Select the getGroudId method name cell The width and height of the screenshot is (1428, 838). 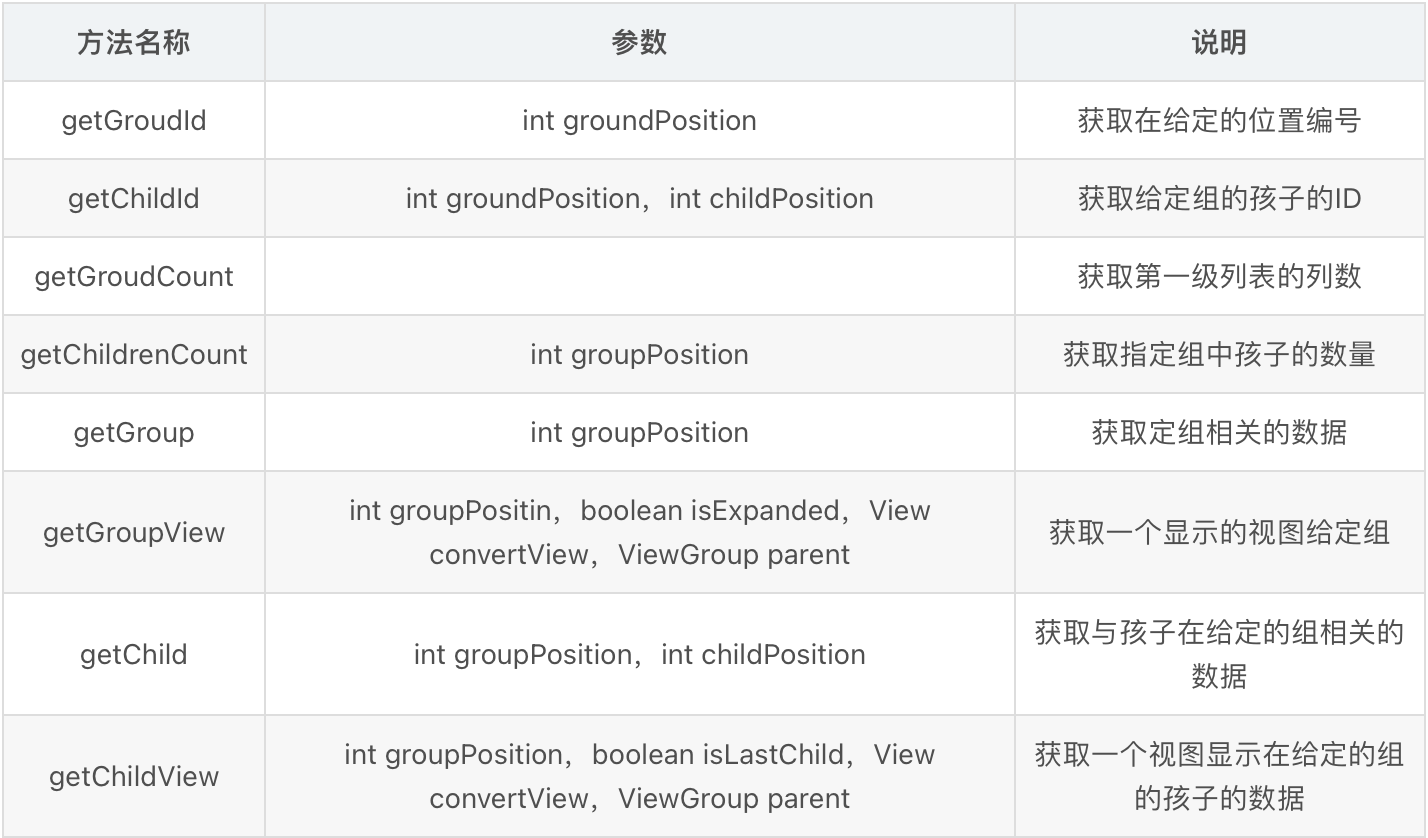[x=133, y=121]
